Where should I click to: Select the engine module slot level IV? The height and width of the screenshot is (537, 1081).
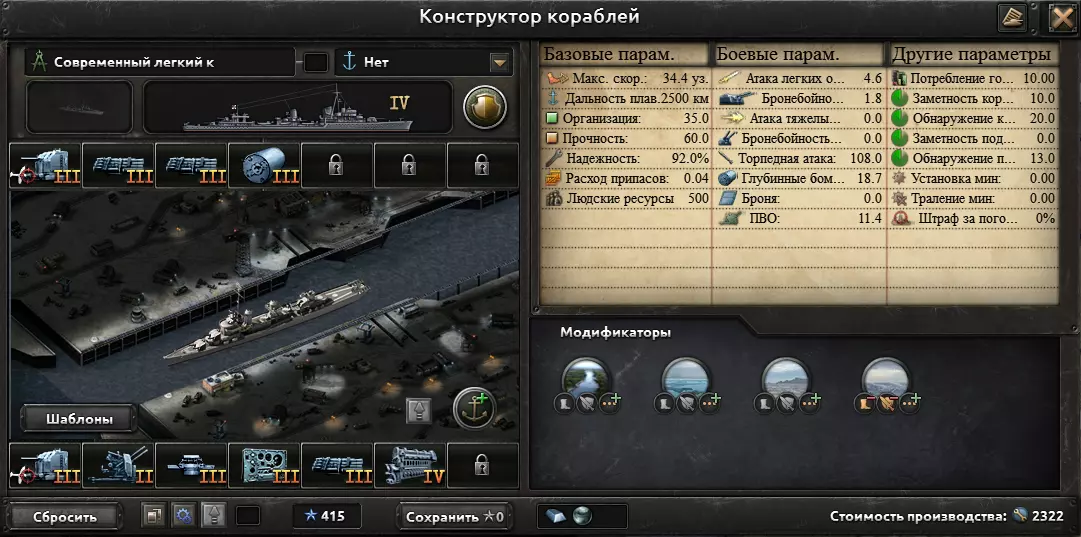coord(410,465)
